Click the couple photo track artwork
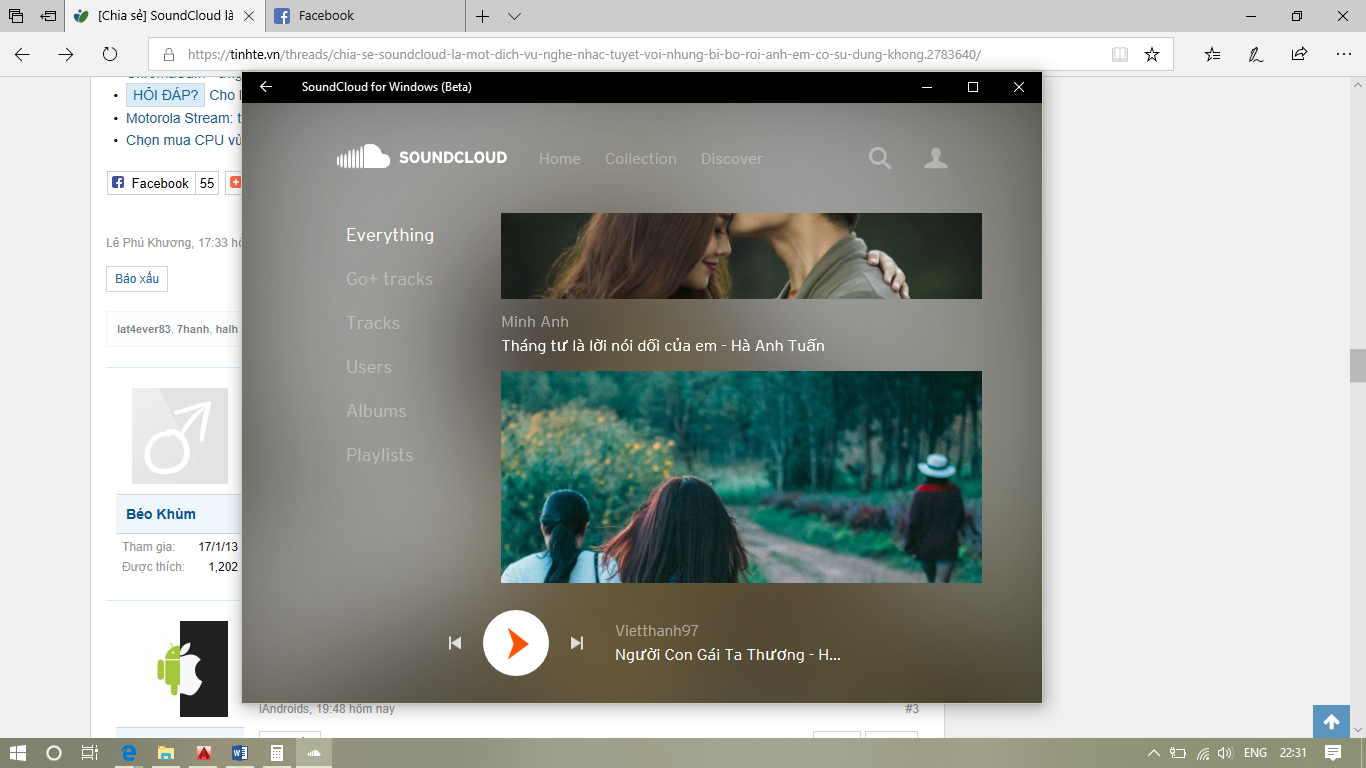Image resolution: width=1366 pixels, height=768 pixels. click(x=741, y=256)
